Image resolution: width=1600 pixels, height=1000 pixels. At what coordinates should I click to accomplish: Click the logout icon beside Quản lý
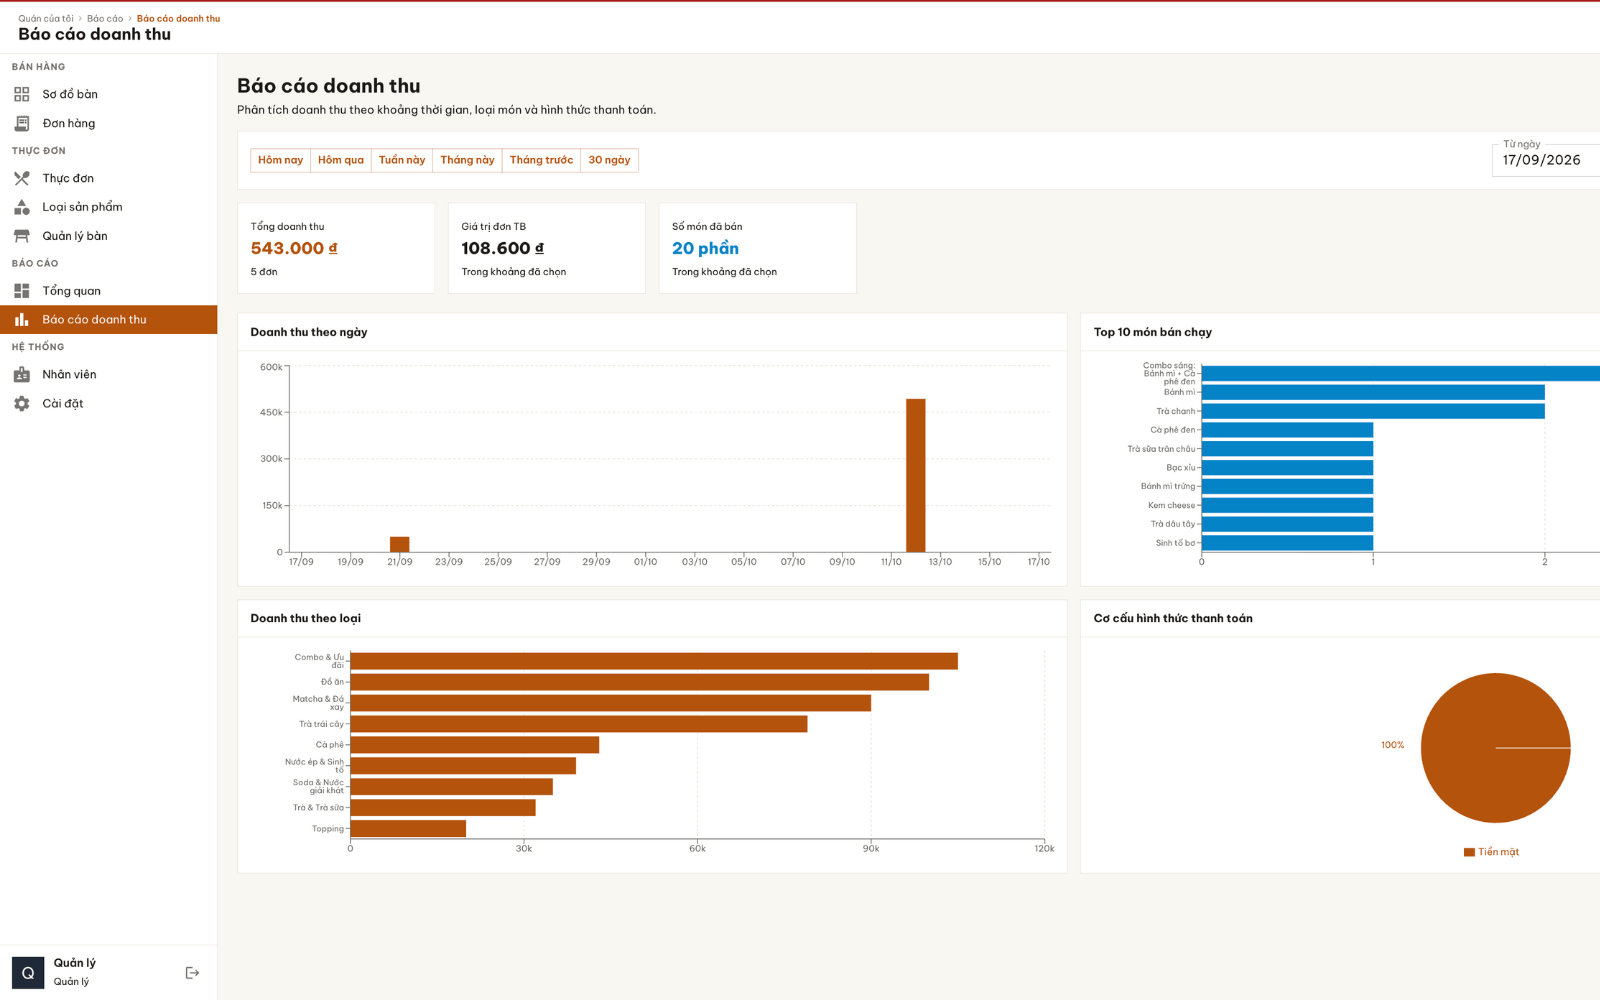pos(193,973)
